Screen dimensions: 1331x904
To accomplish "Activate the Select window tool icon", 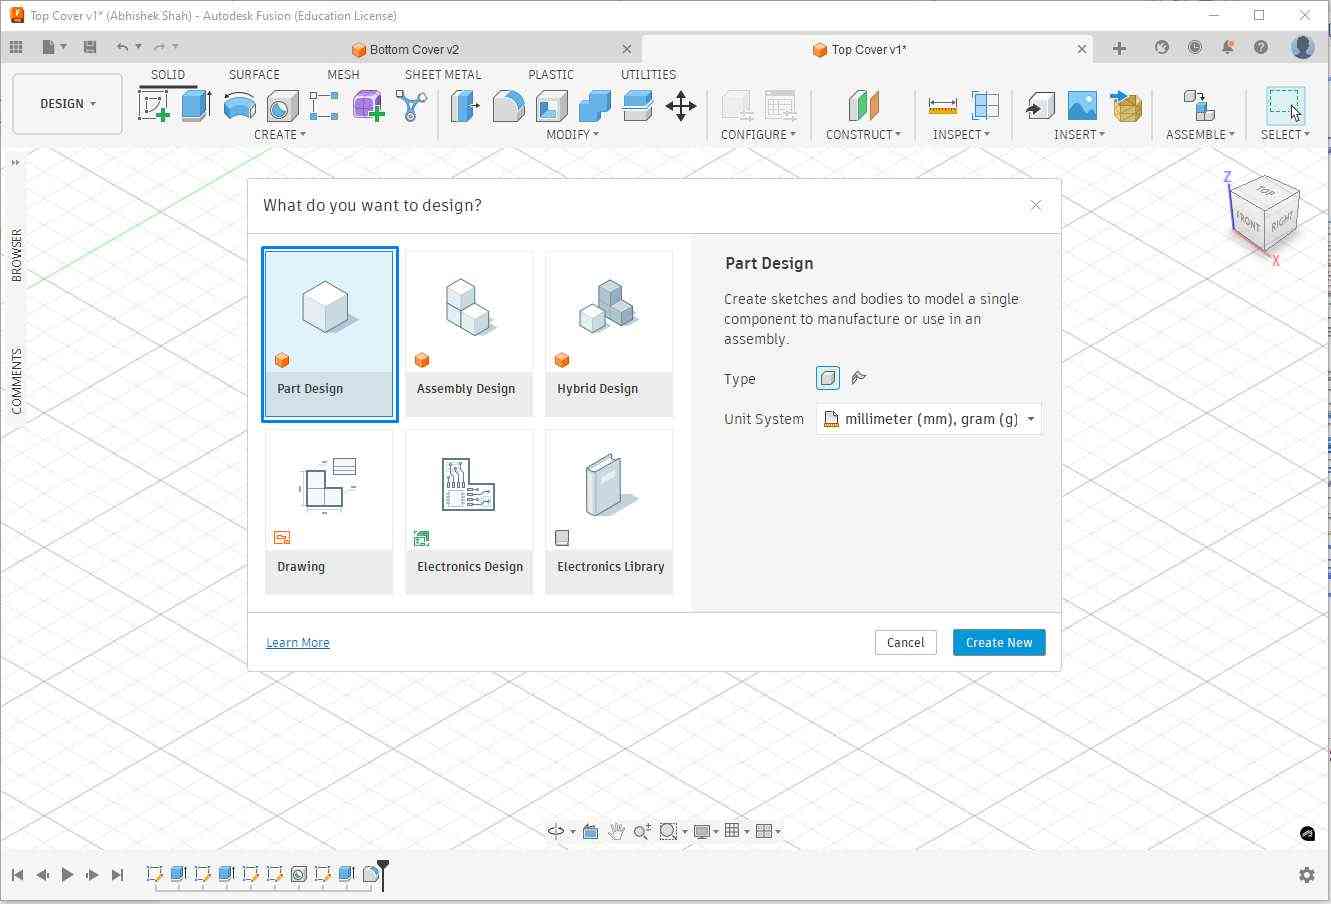I will point(1285,105).
